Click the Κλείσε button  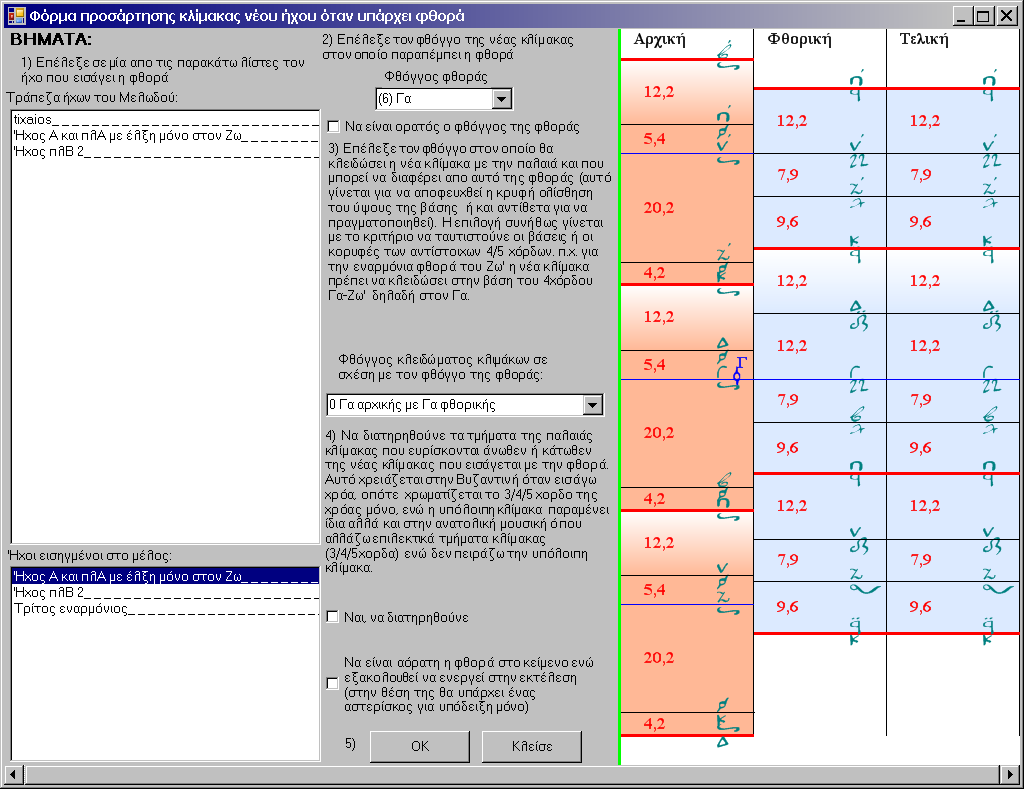[x=531, y=746]
